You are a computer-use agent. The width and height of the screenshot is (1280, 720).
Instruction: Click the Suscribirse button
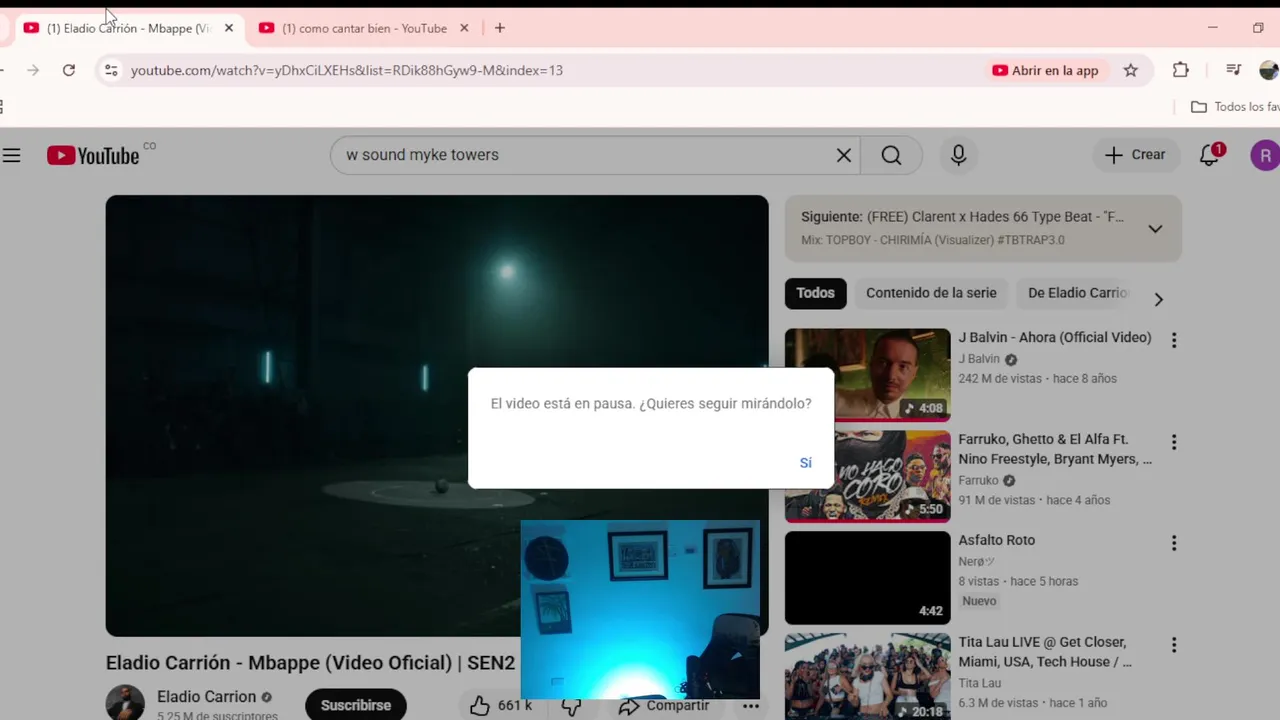(355, 705)
